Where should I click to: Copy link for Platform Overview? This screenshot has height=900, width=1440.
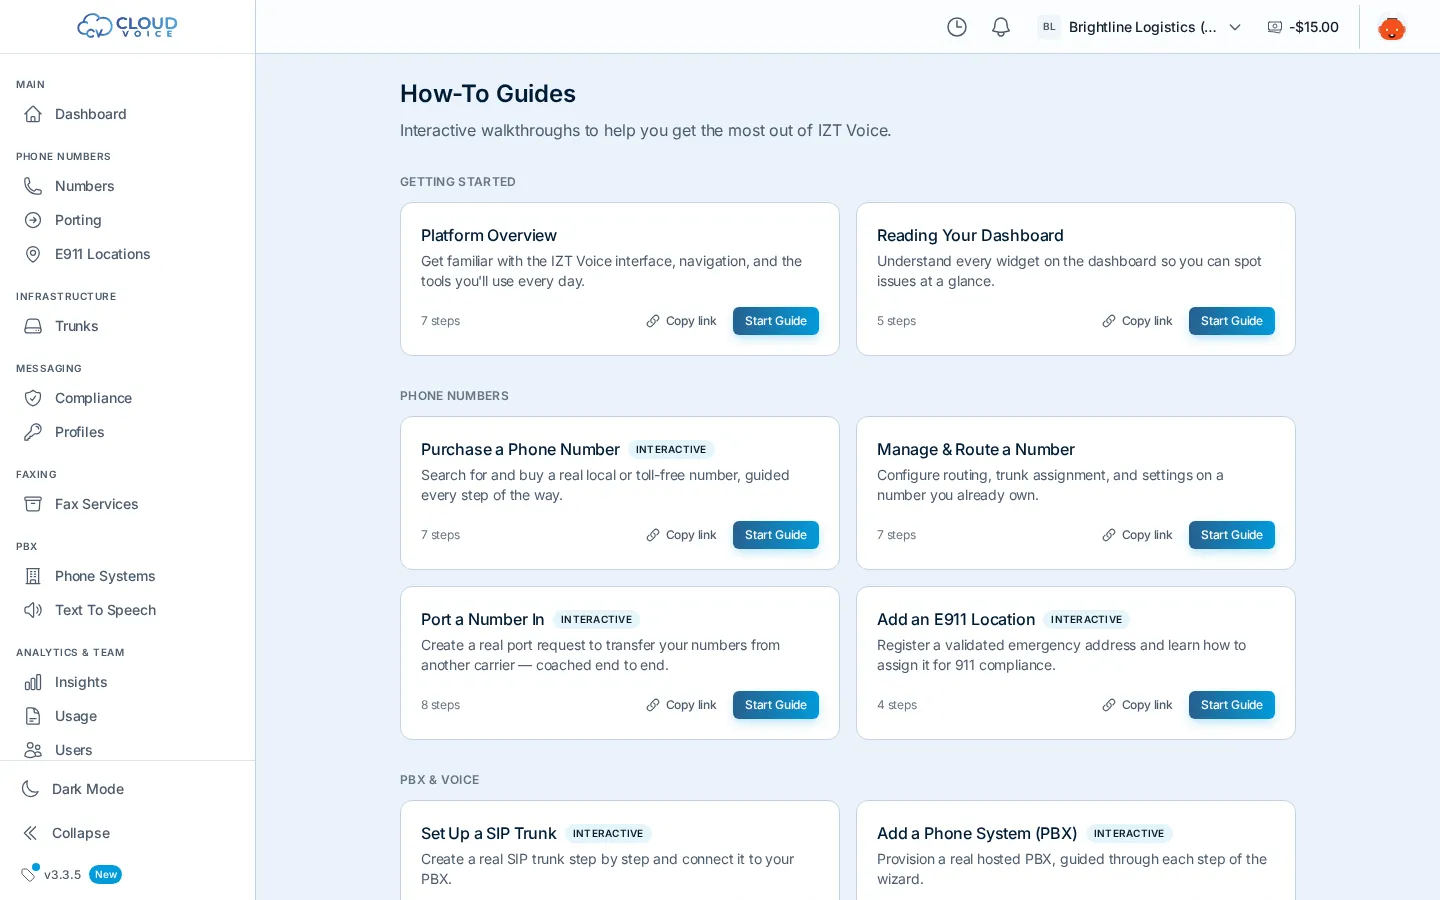point(682,321)
